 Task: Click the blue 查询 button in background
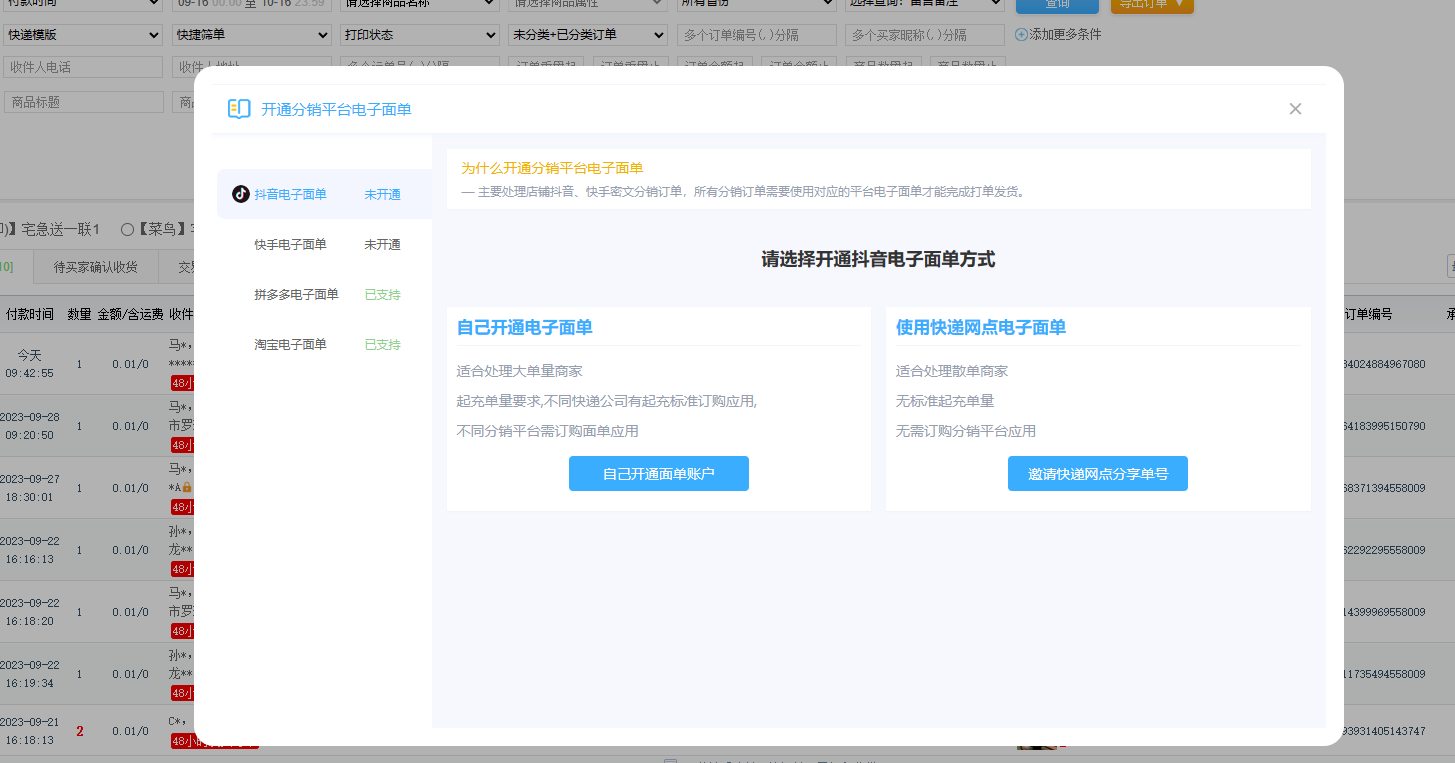tap(1057, 5)
